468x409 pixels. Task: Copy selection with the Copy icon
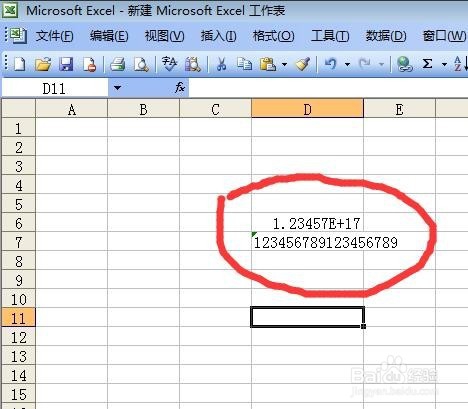tap(244, 64)
